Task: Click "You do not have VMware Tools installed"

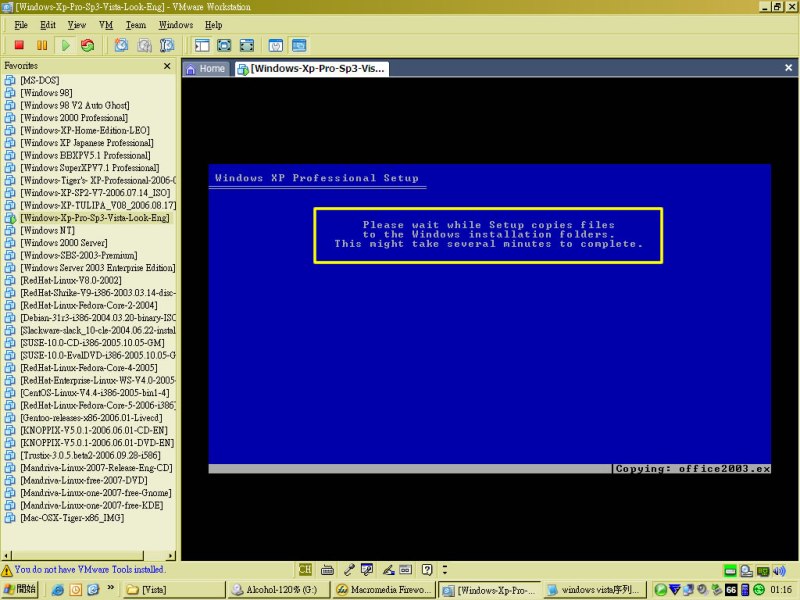Action: coord(90,569)
